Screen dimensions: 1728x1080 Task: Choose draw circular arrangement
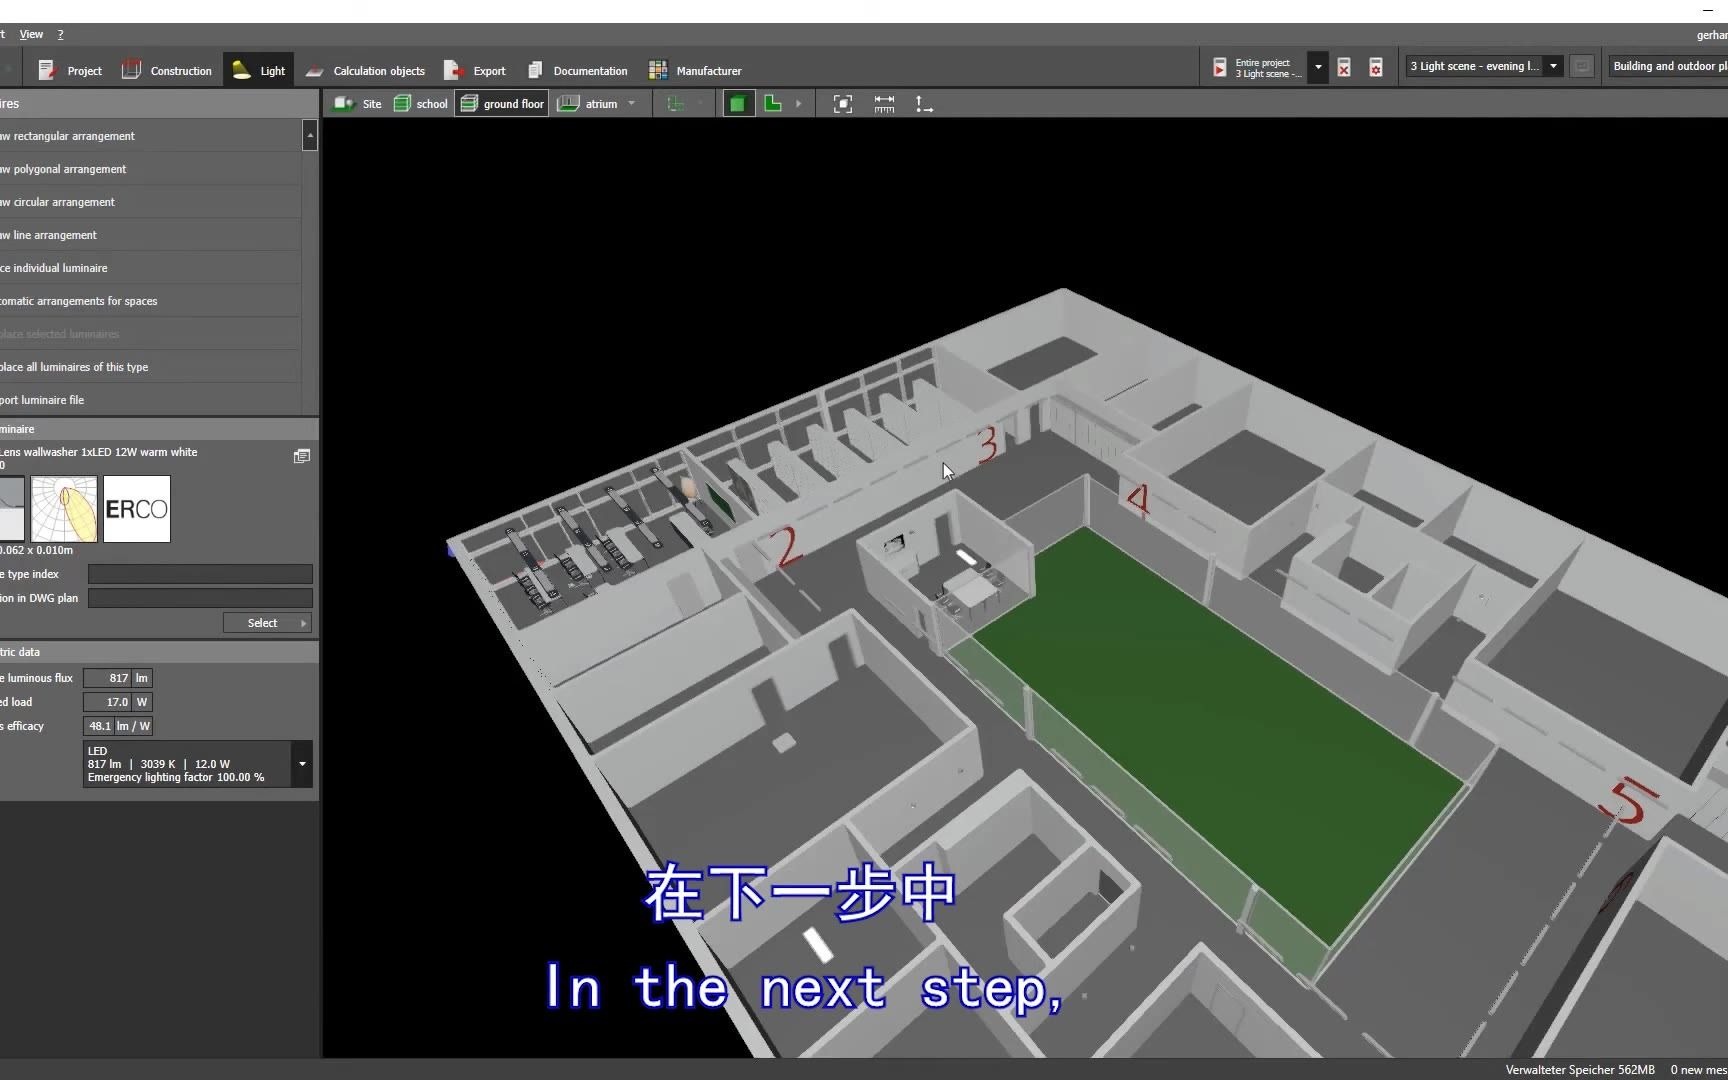(150, 202)
